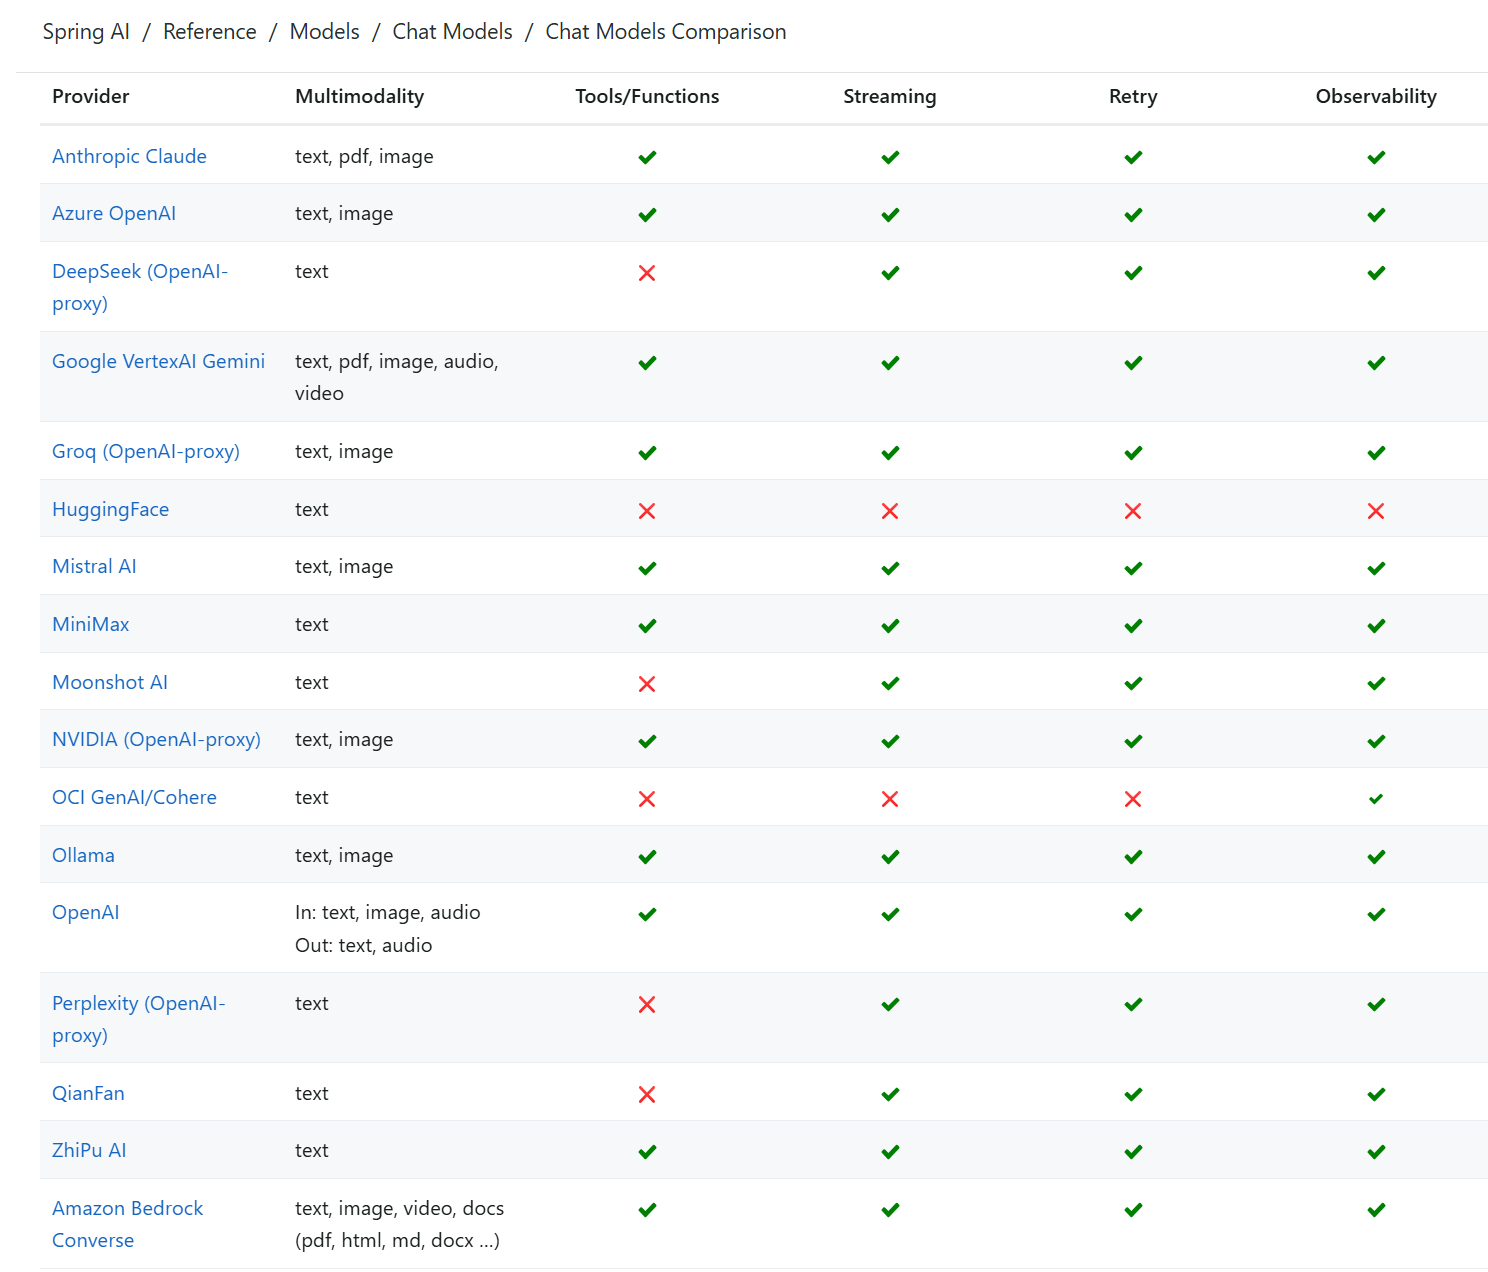This screenshot has width=1488, height=1272.
Task: Click OCI GenAI/Cohere's red X under Streaming
Action: (x=890, y=799)
